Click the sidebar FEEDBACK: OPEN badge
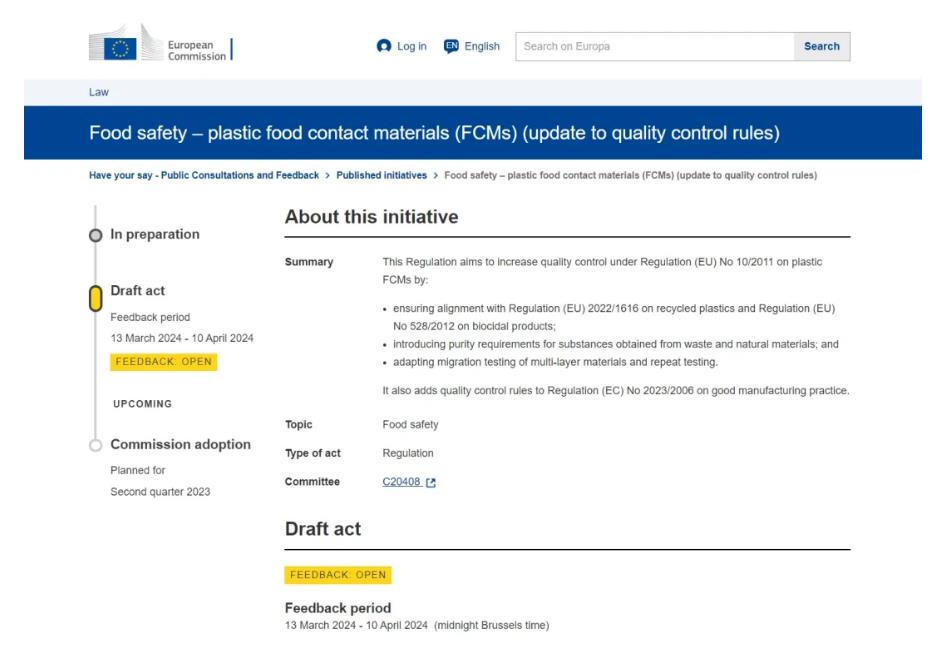This screenshot has height=647, width=950. [163, 361]
